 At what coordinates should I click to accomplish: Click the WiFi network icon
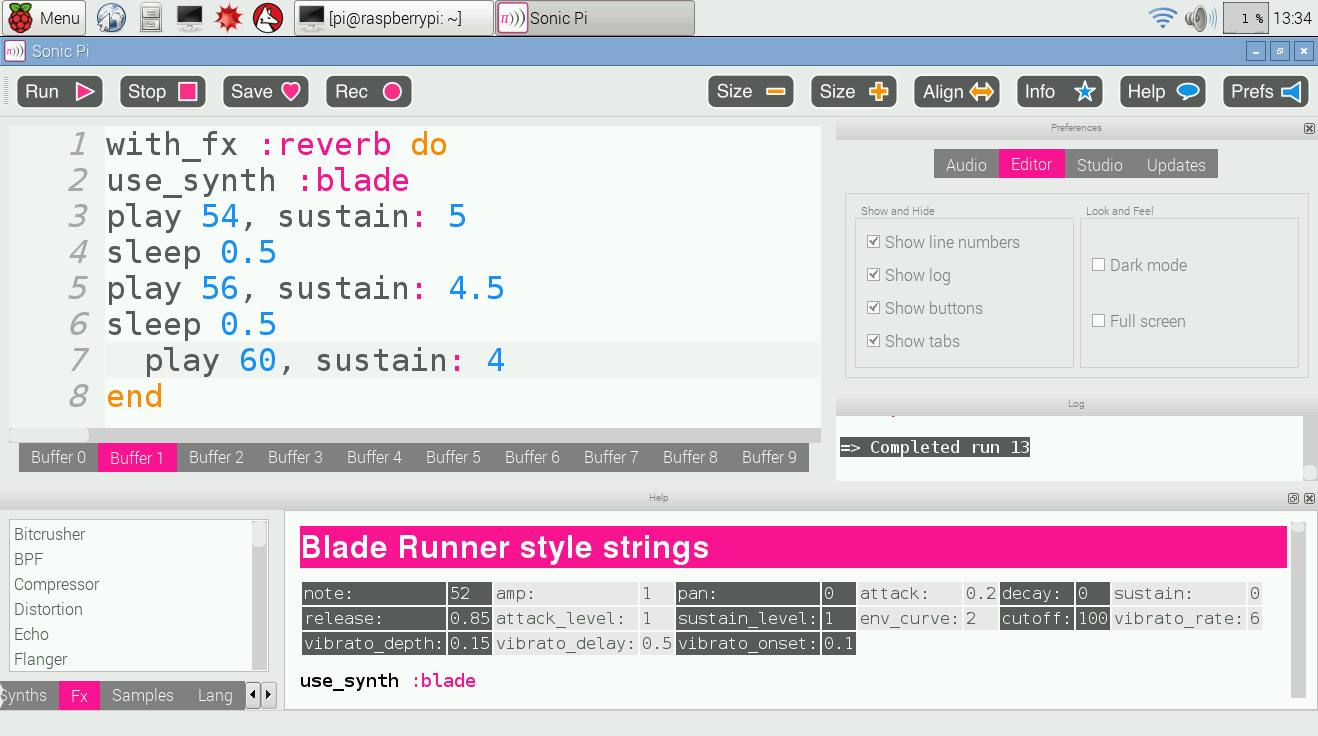(1162, 17)
